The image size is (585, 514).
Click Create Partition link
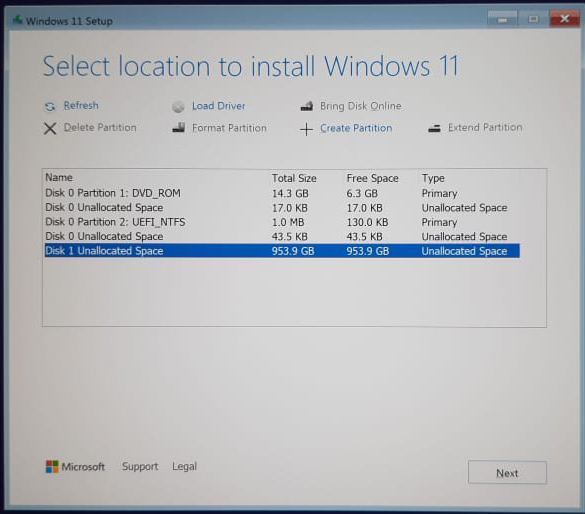coord(356,128)
